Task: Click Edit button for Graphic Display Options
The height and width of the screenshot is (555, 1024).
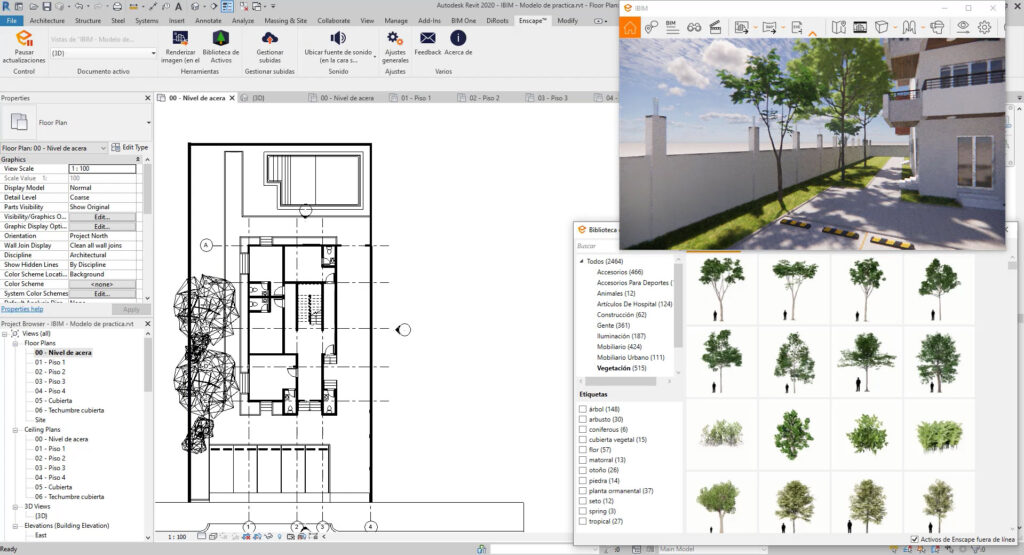Action: 102,227
